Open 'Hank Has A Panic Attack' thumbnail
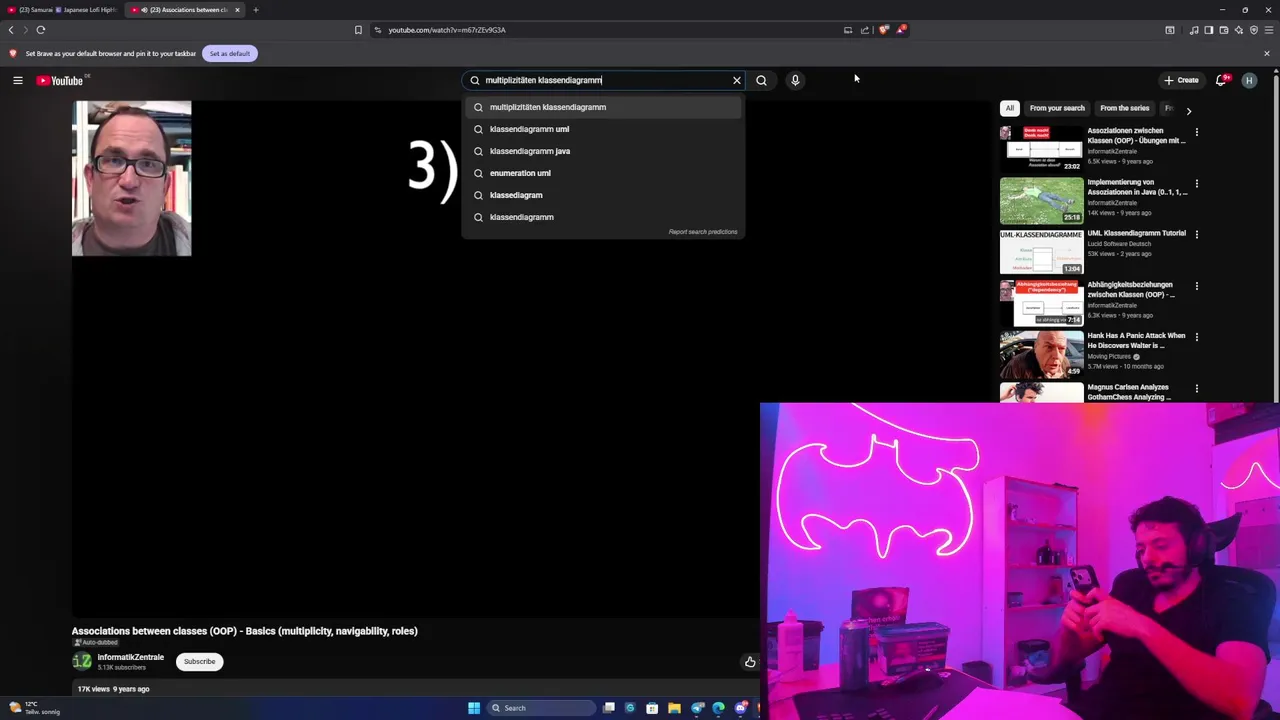This screenshot has height=720, width=1280. (1041, 354)
